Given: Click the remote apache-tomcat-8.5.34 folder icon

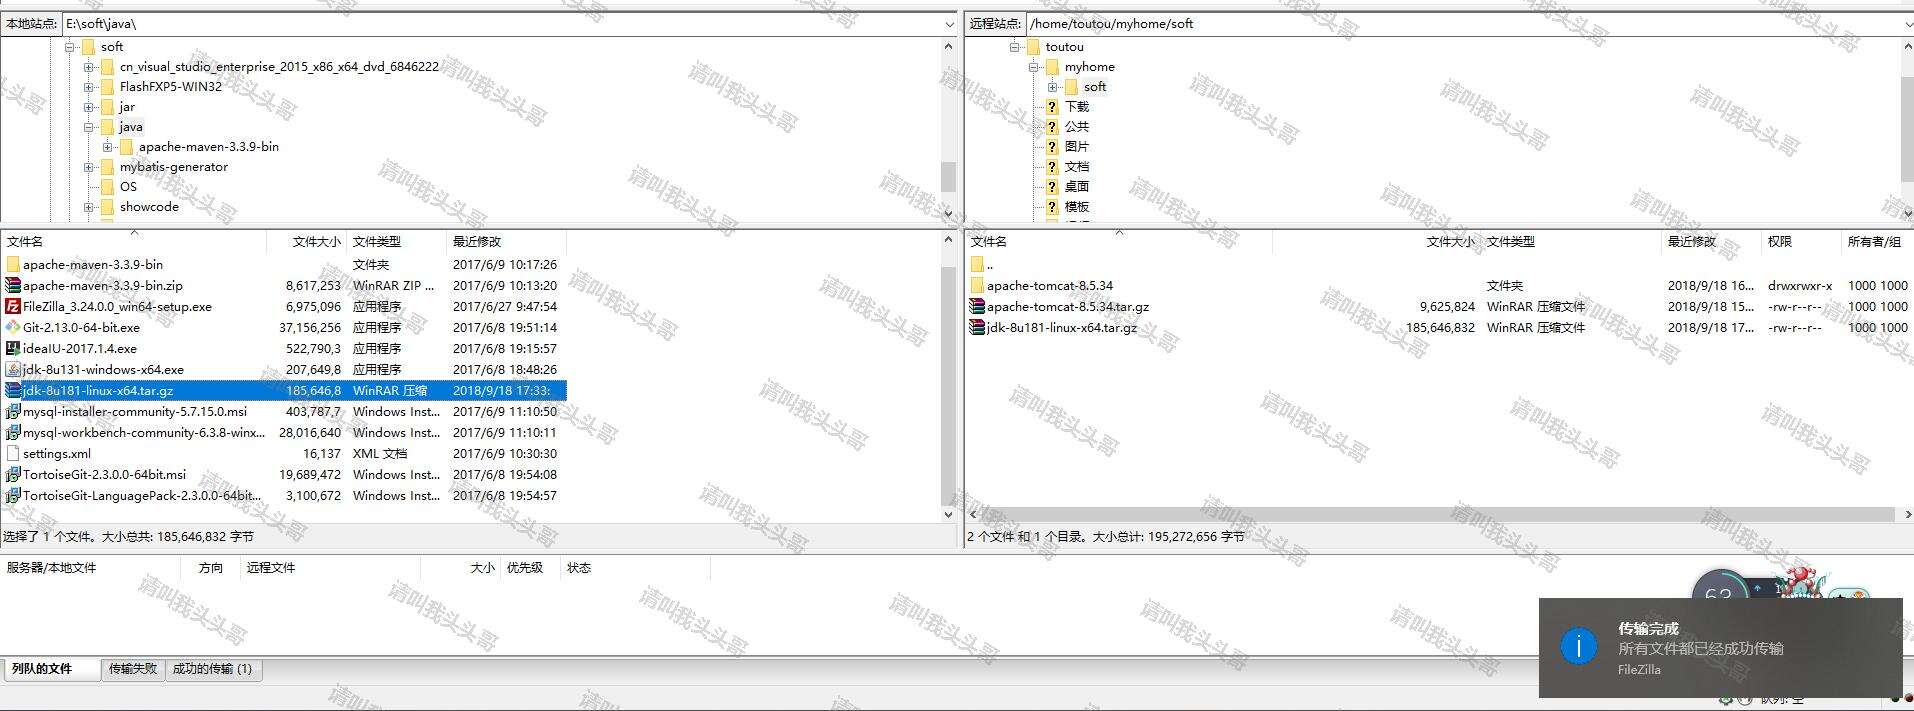Looking at the screenshot, I should click(977, 286).
